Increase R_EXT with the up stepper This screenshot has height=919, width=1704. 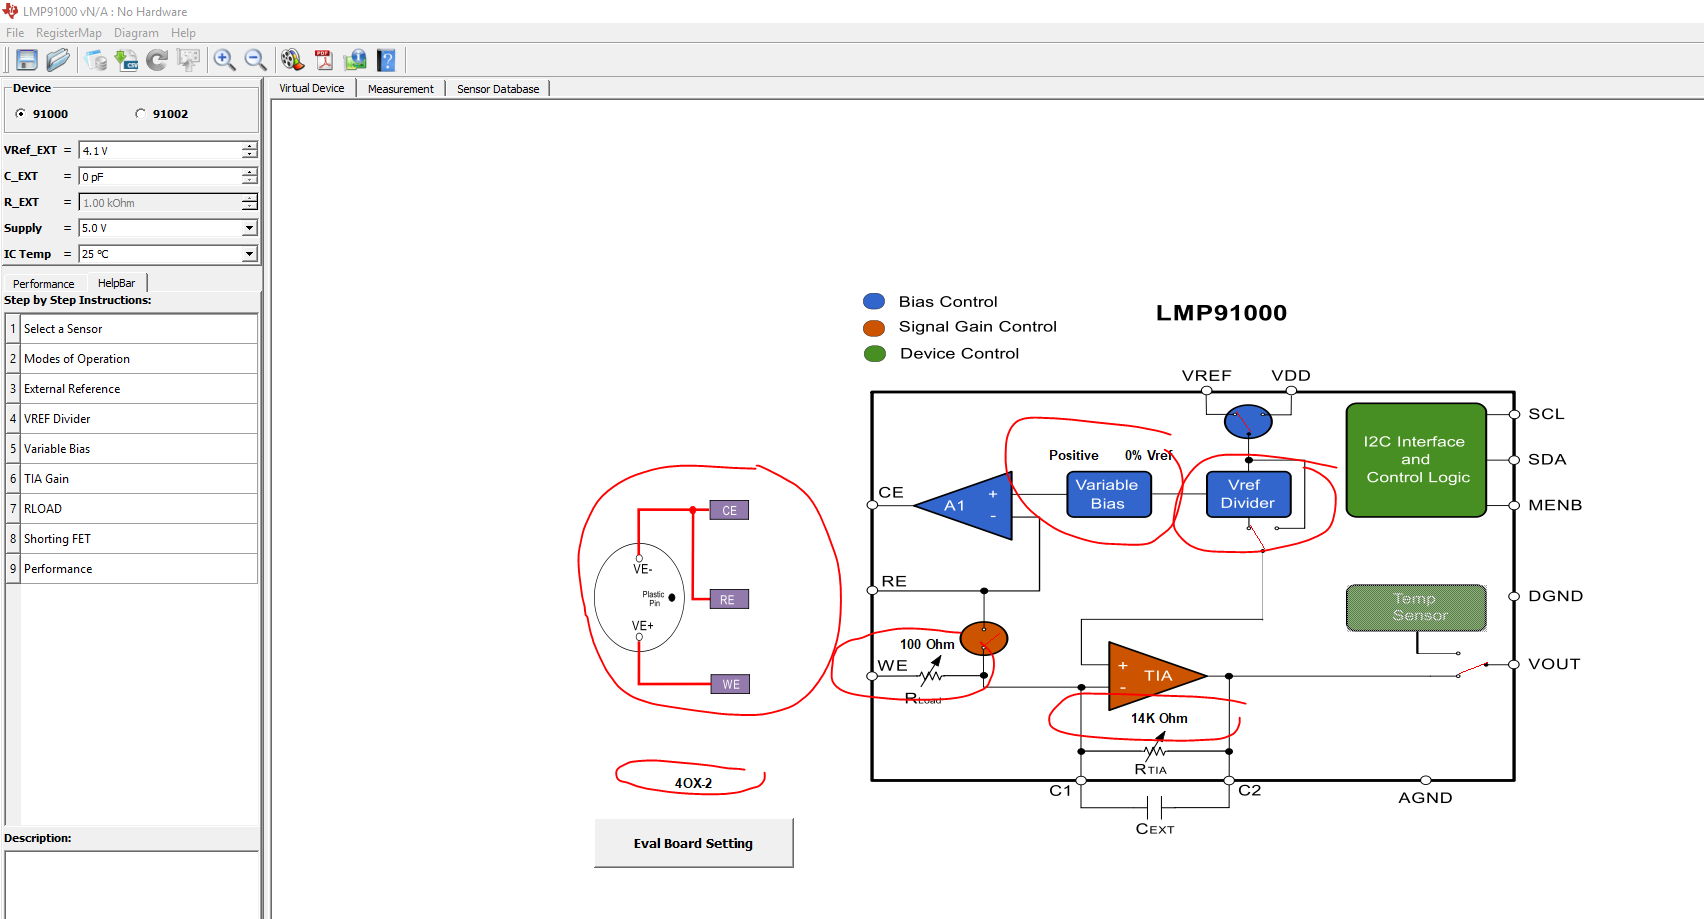(249, 198)
